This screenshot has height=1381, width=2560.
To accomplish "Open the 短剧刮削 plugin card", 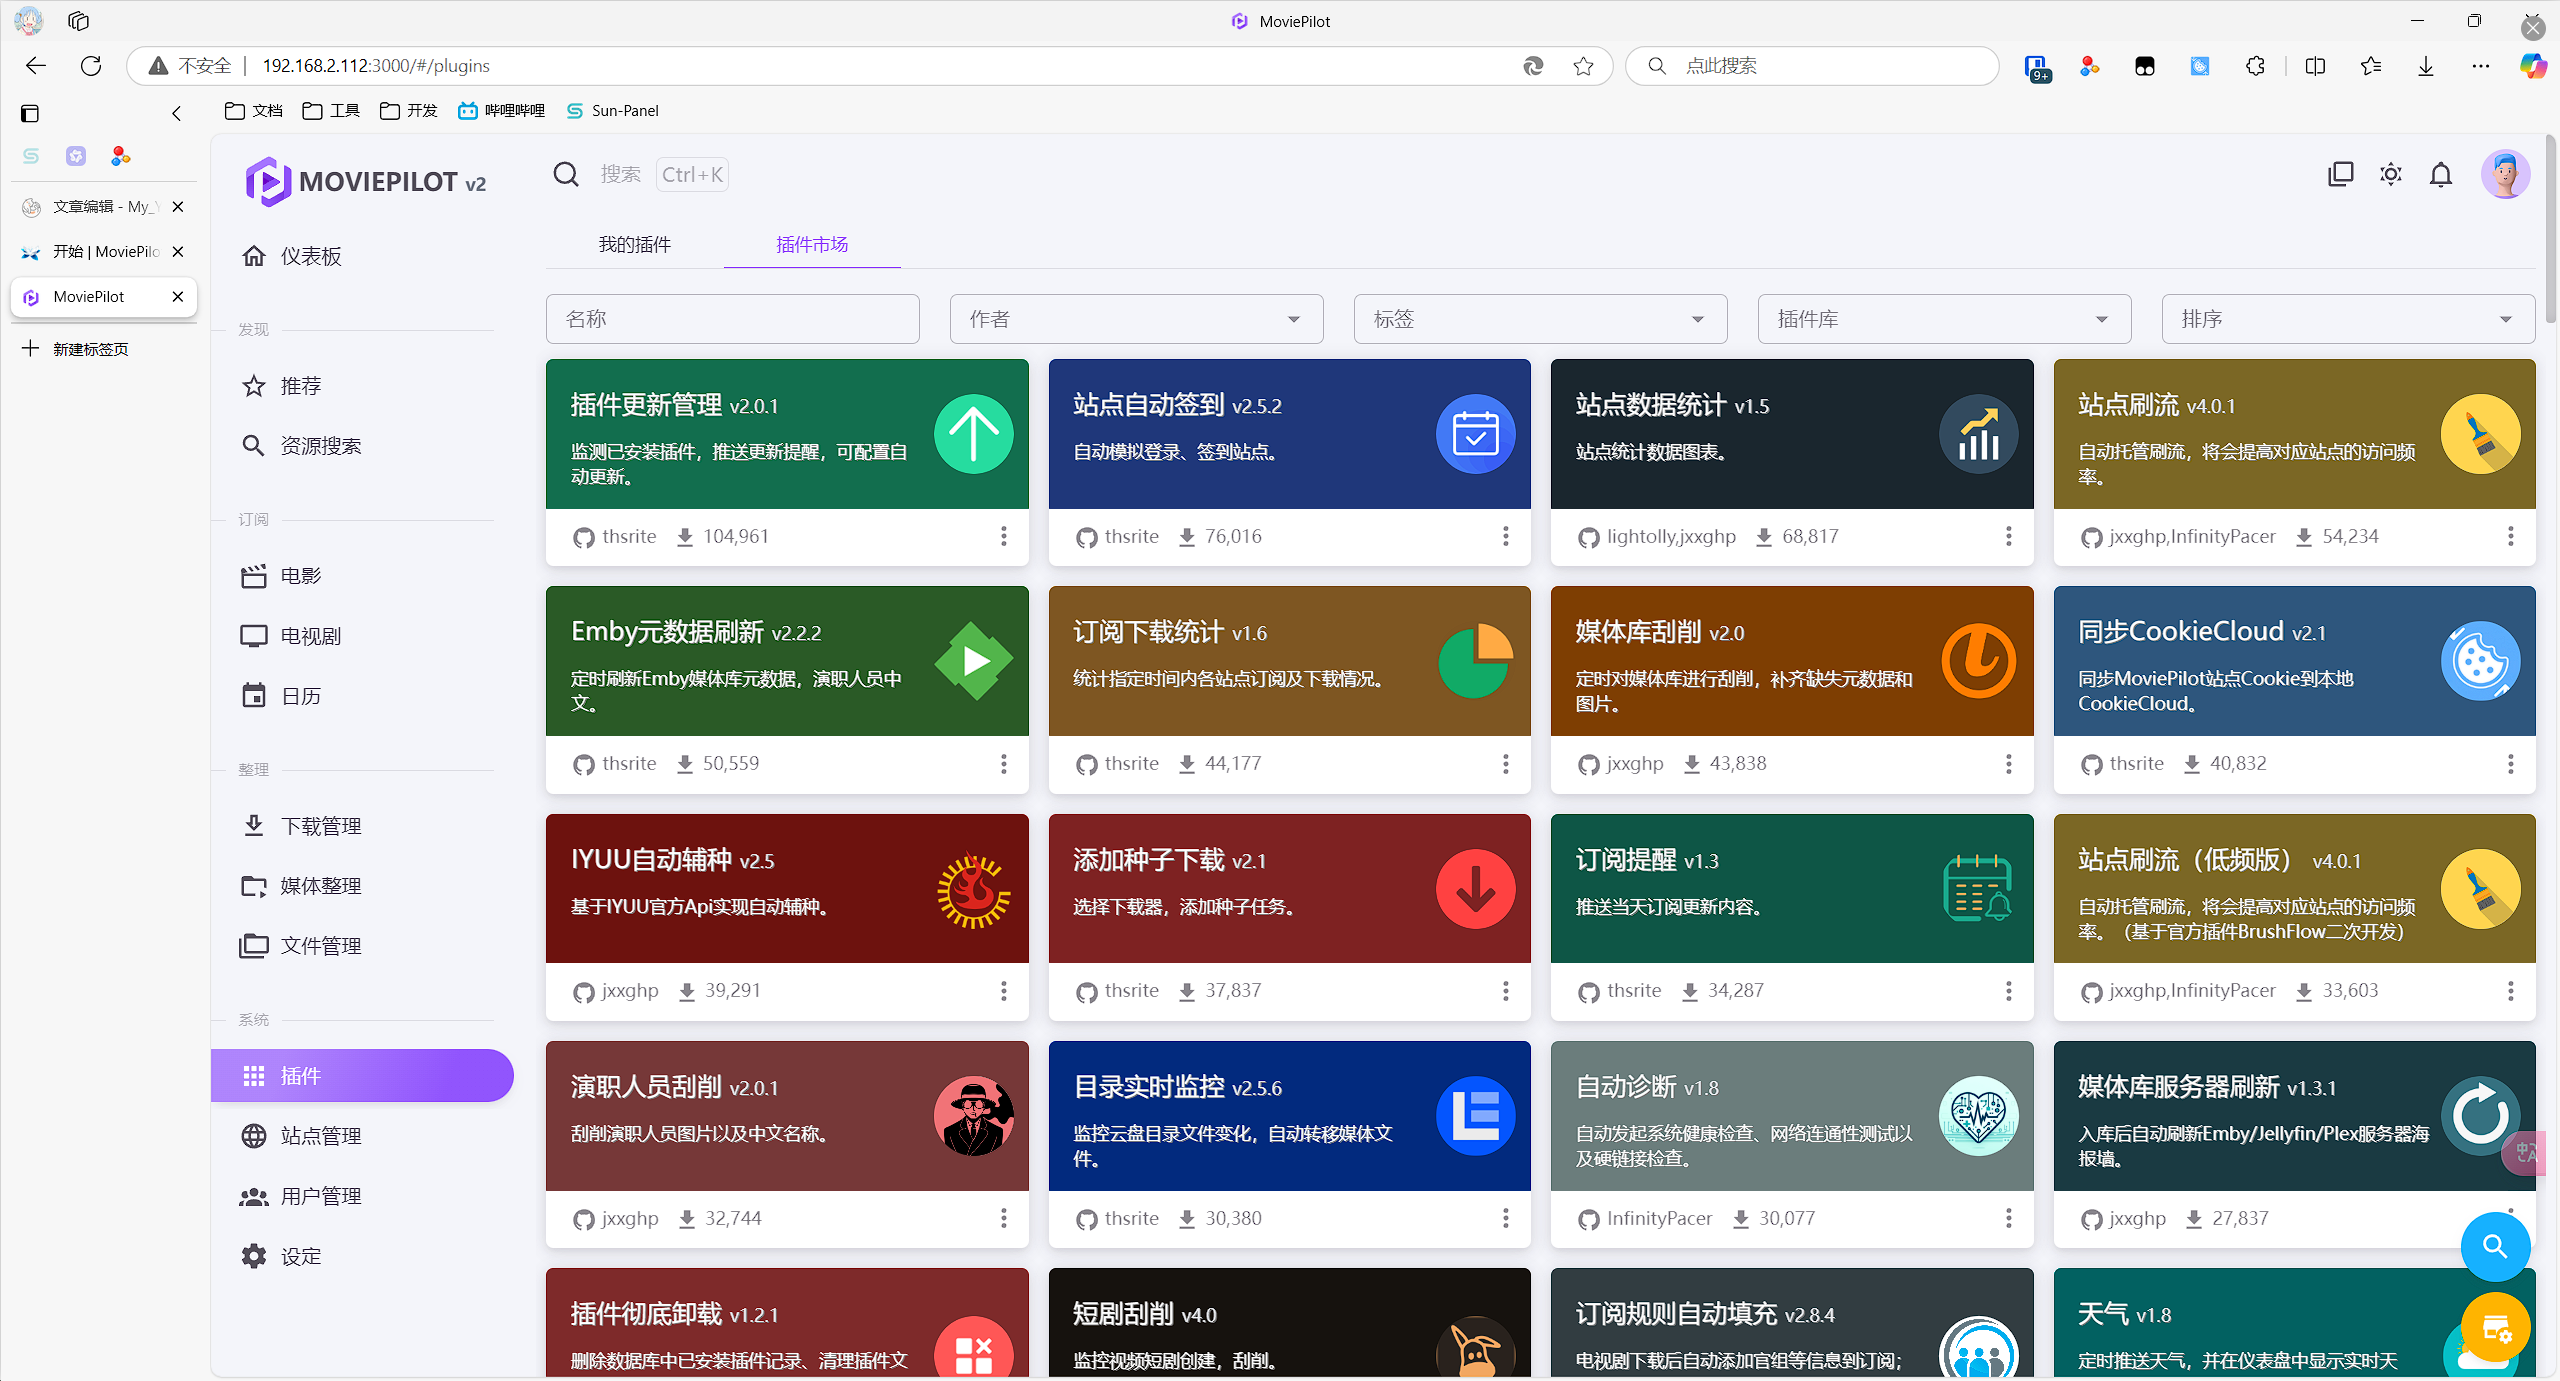I will (x=1289, y=1323).
